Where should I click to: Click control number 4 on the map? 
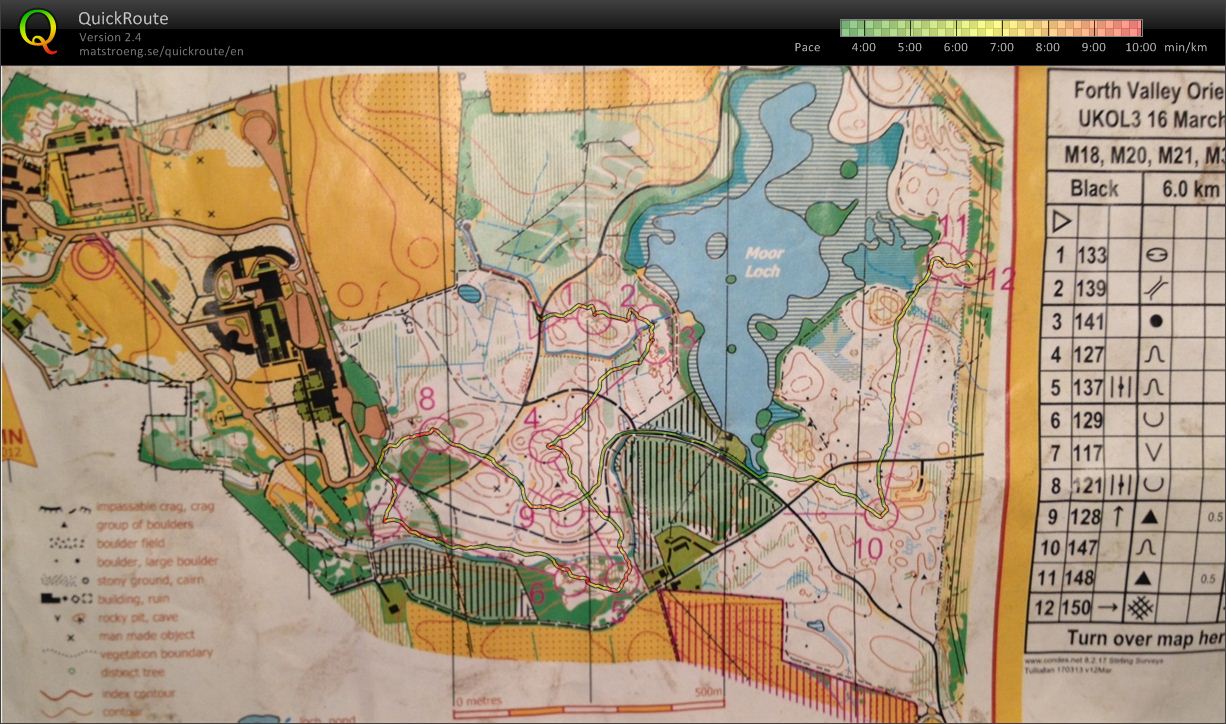coord(532,418)
